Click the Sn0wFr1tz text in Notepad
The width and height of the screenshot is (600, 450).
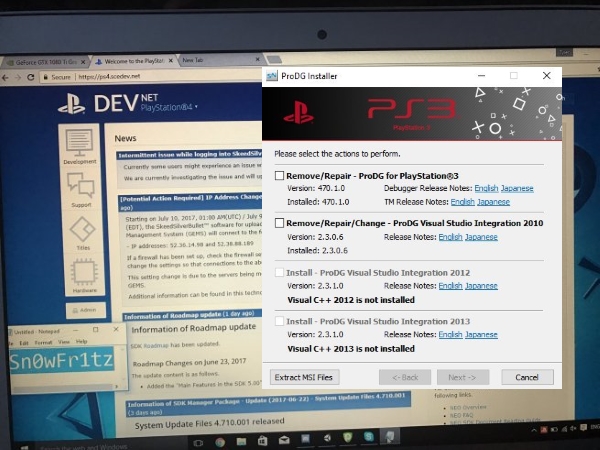(x=61, y=360)
